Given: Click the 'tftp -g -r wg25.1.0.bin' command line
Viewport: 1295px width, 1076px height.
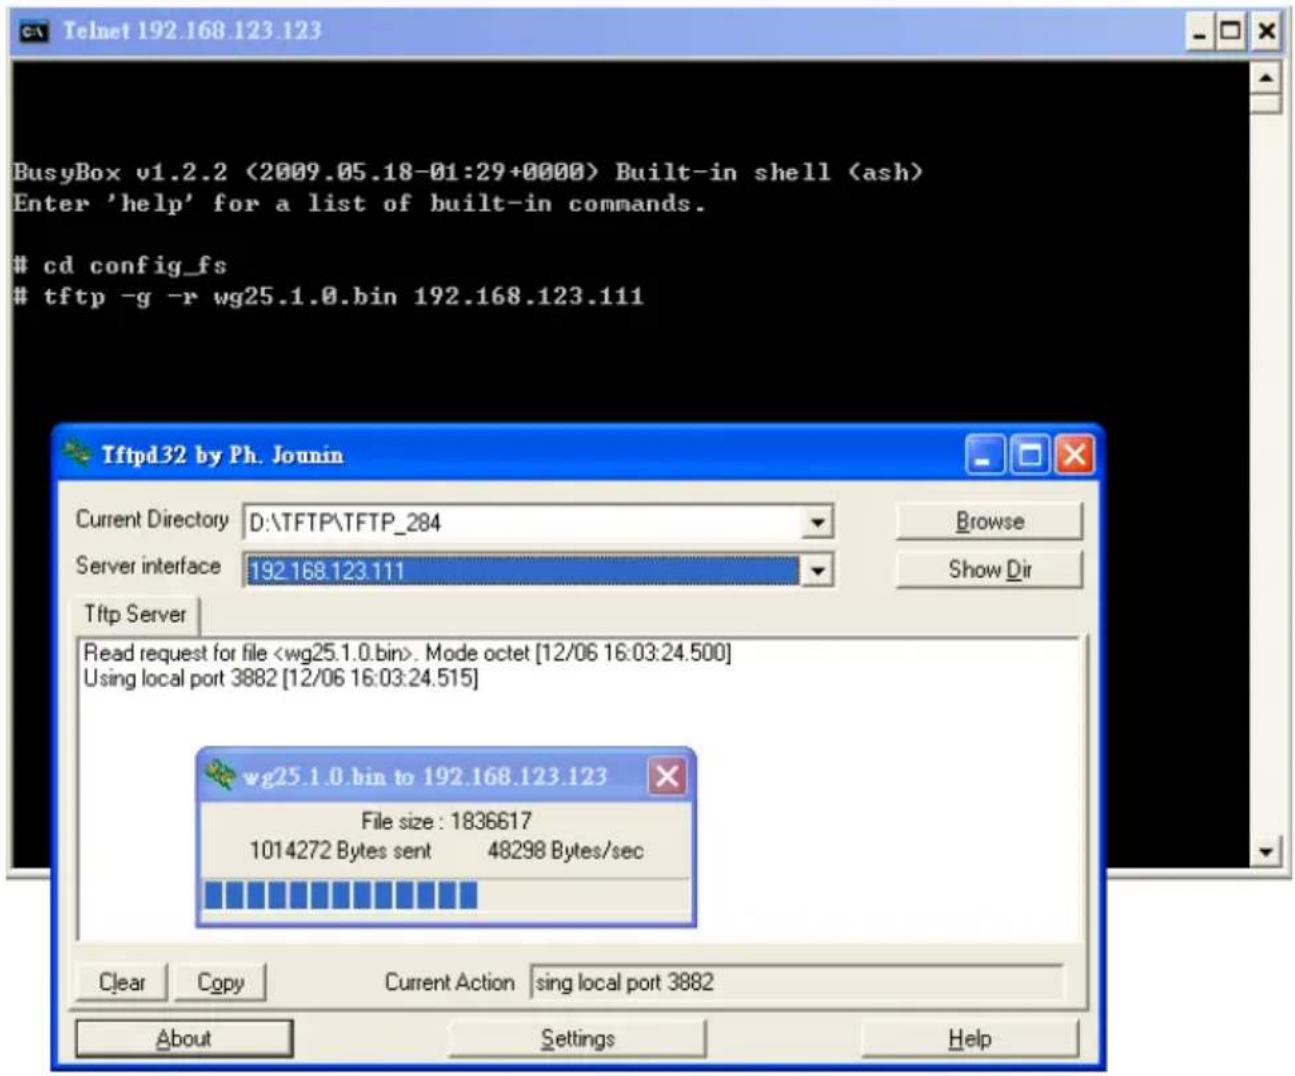Looking at the screenshot, I should coord(328,296).
